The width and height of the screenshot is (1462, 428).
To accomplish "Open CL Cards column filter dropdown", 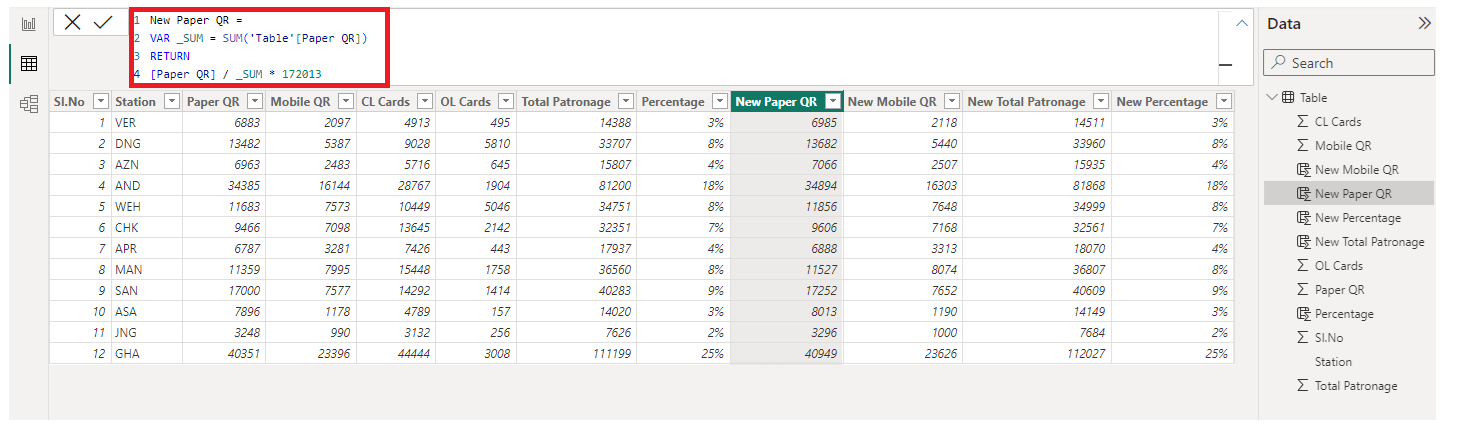I will point(424,102).
